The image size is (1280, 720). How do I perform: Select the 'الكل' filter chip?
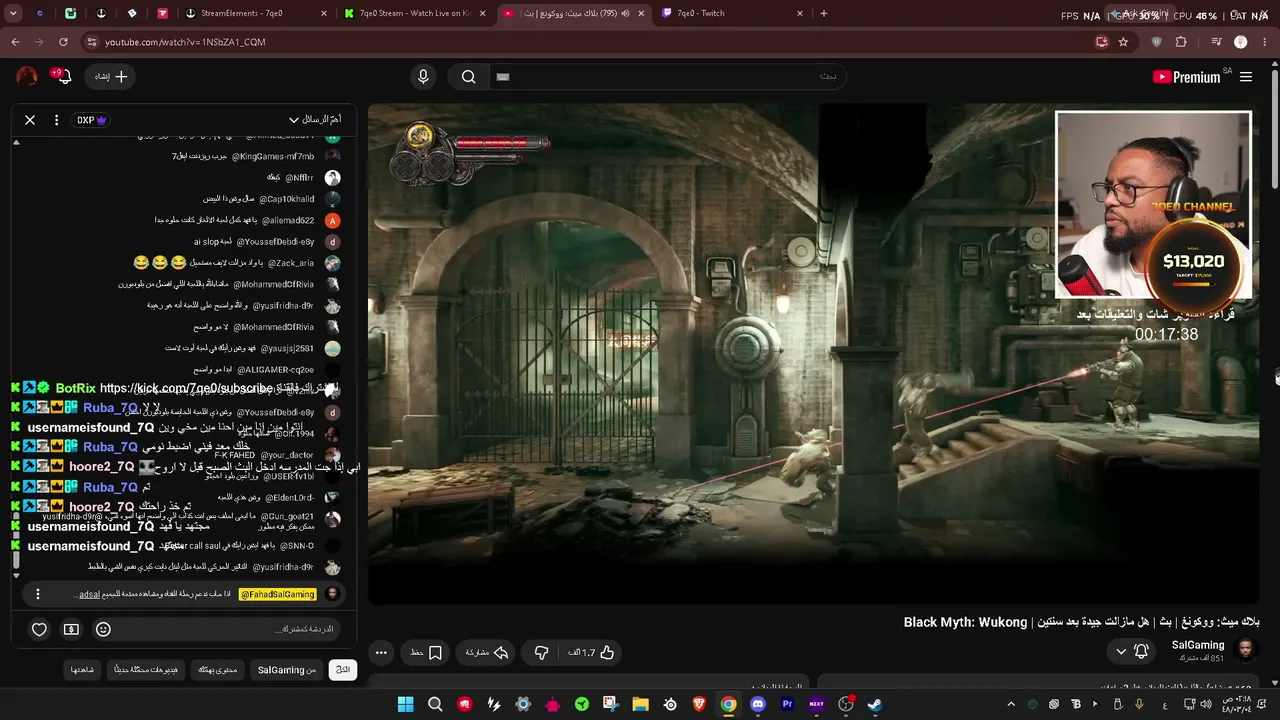343,670
